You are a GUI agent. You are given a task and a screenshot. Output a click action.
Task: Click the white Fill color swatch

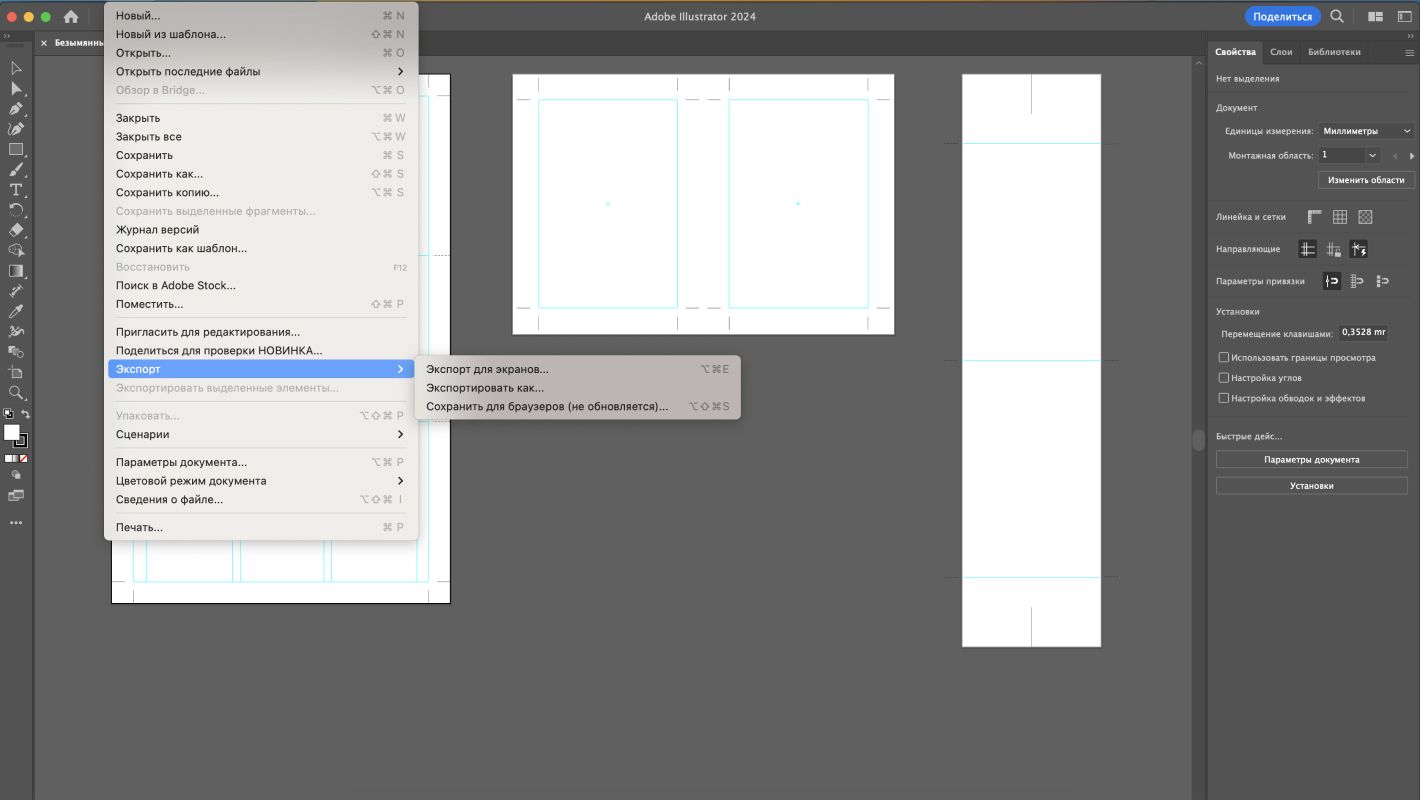(x=11, y=432)
